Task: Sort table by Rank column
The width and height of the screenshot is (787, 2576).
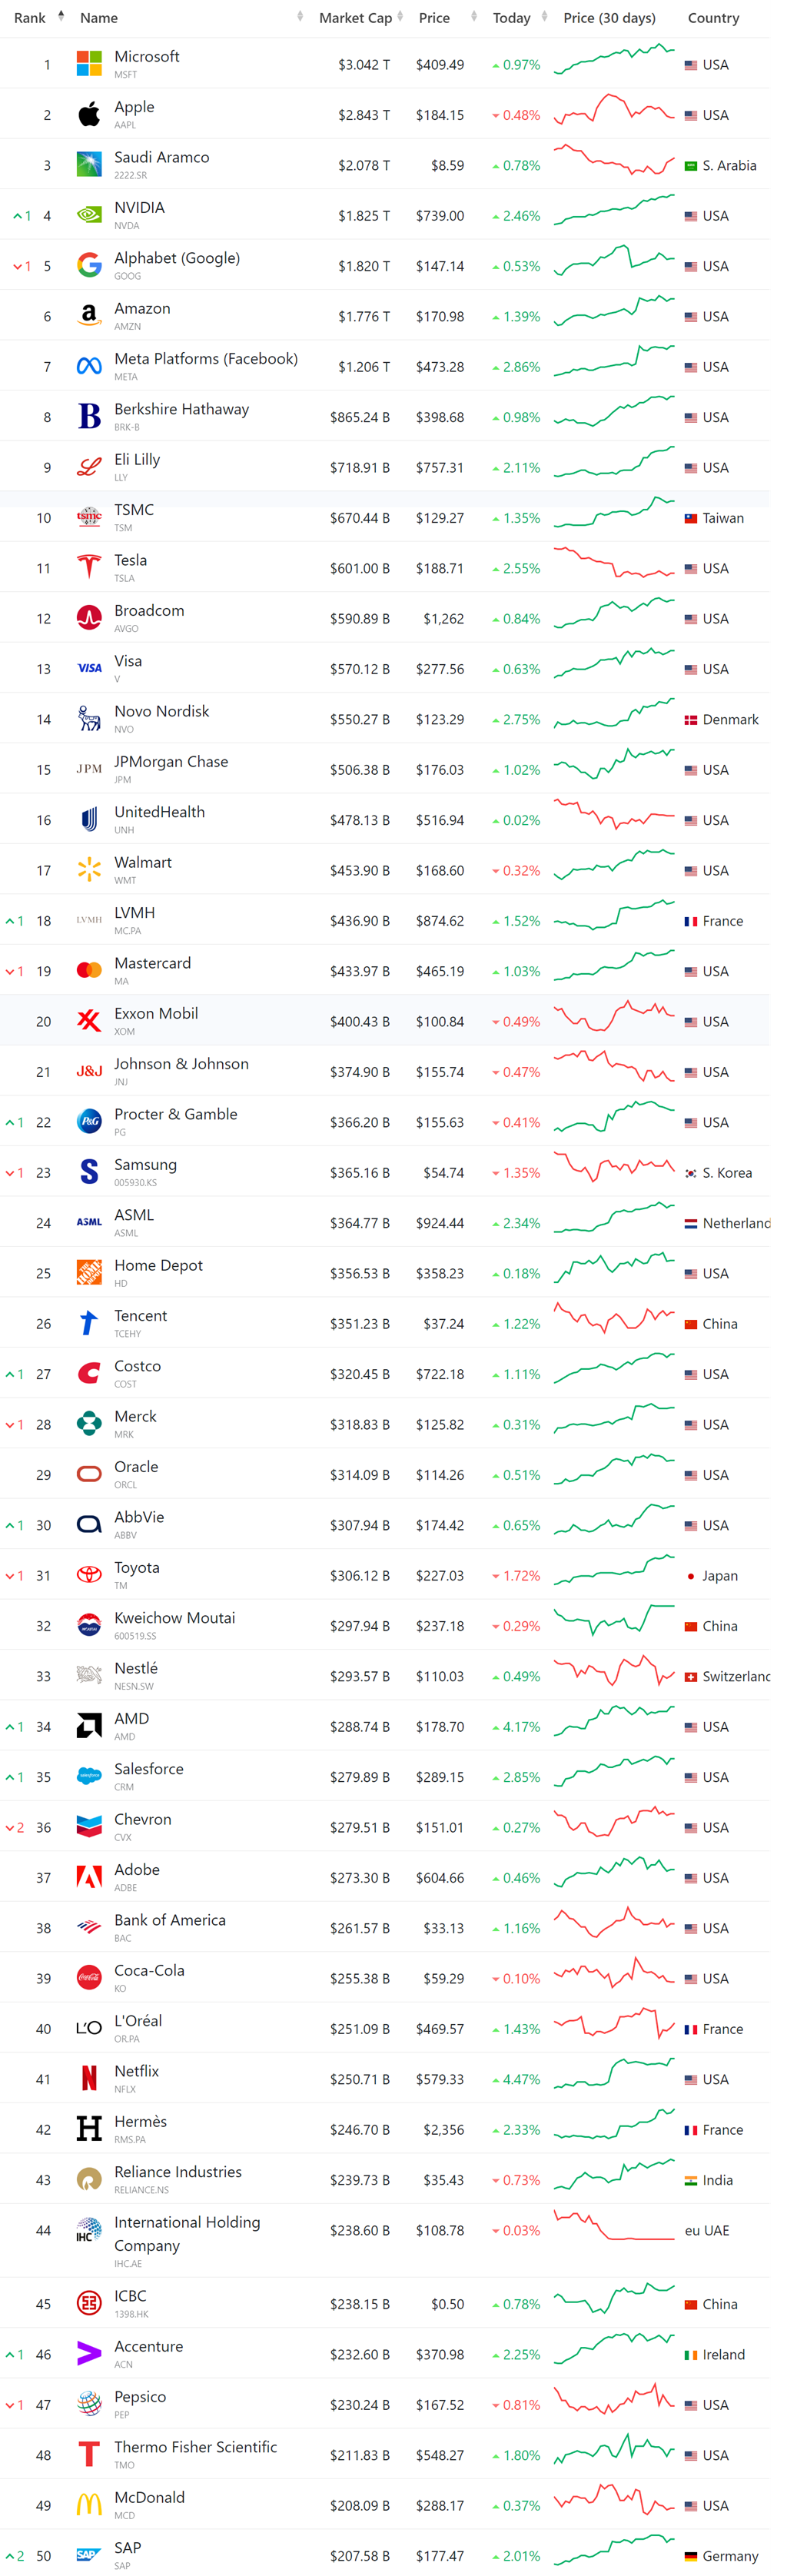Action: [x=30, y=18]
